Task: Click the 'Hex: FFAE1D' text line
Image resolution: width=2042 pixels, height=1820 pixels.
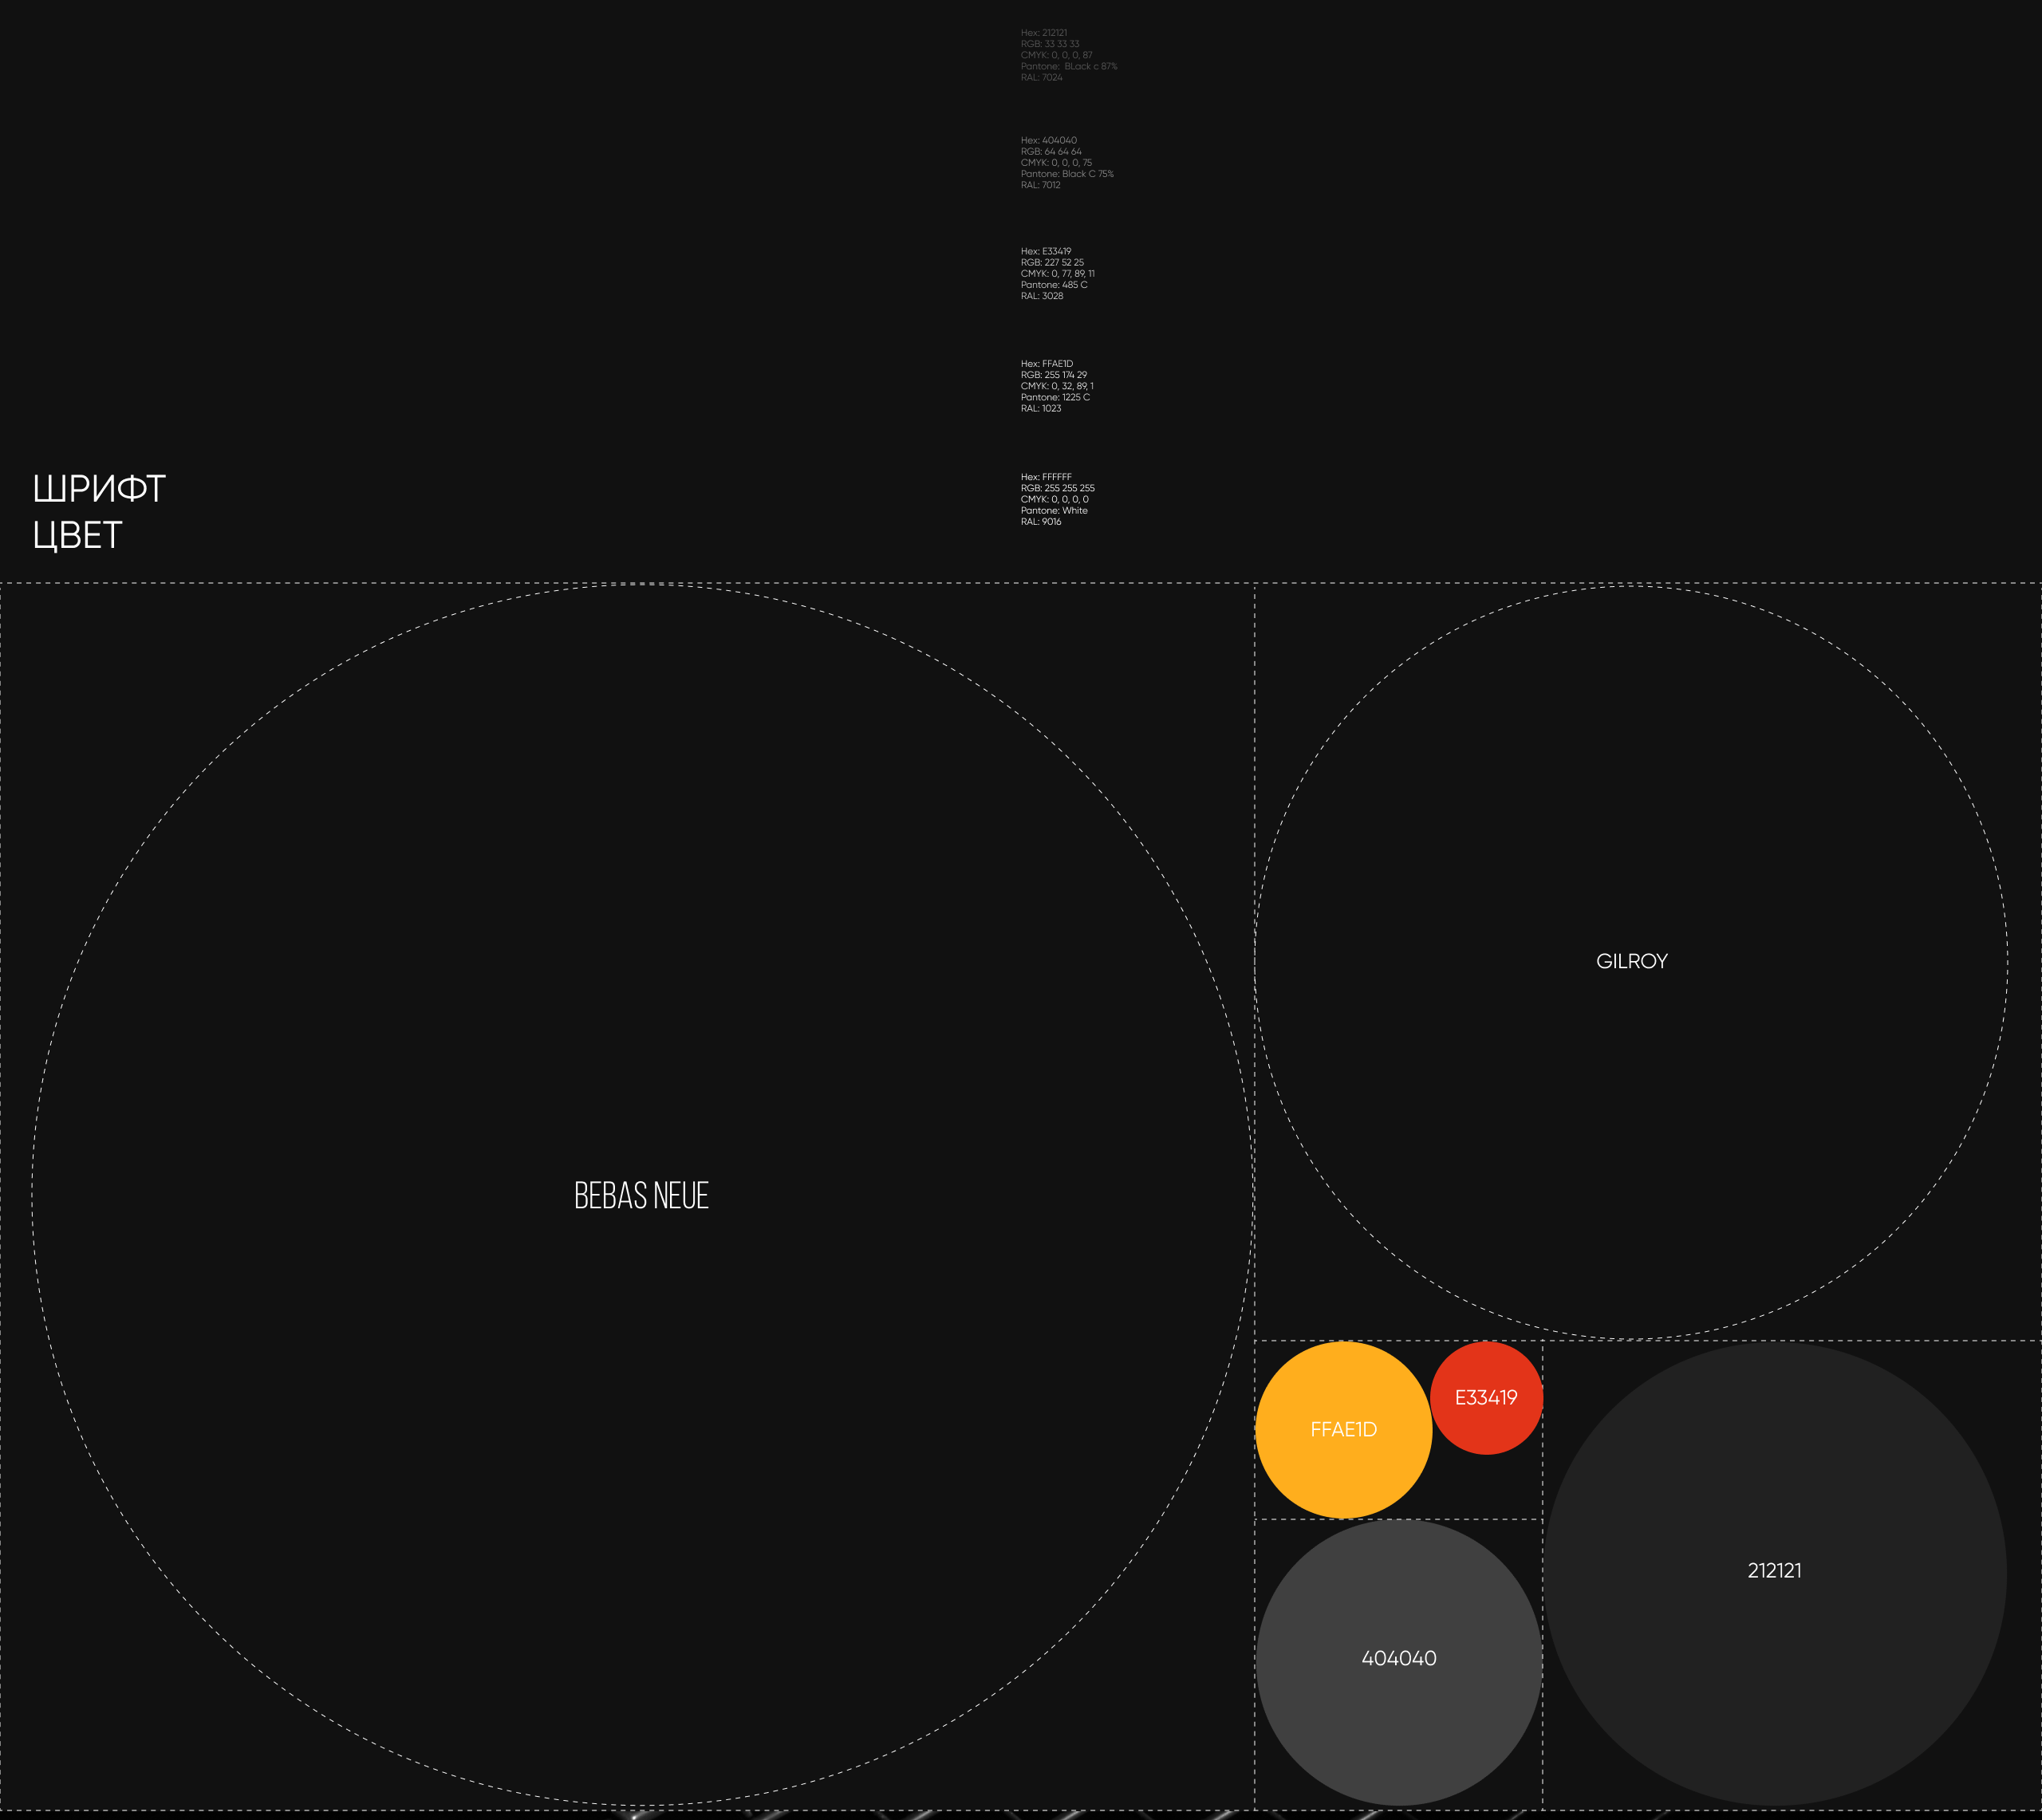Action: pos(1046,364)
